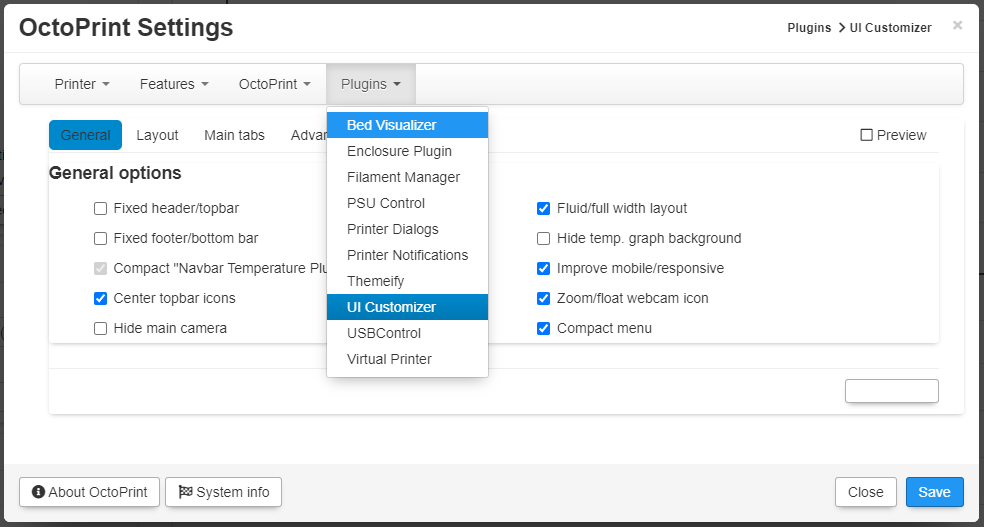Click the Plugins breadcrumb text
This screenshot has height=527, width=984.
tap(809, 28)
